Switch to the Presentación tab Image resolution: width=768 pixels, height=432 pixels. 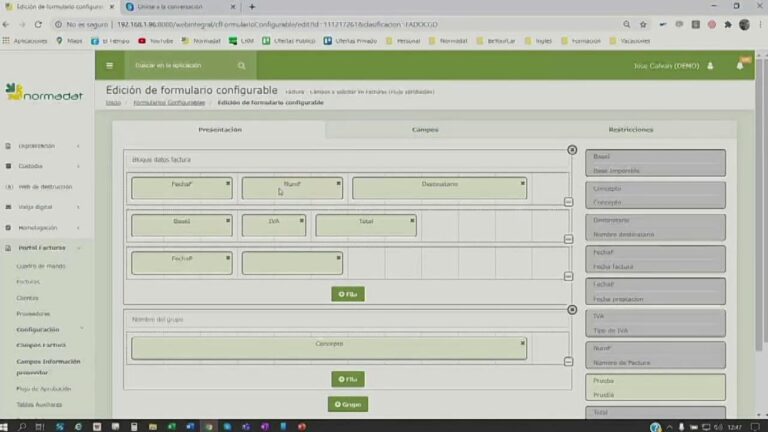tap(219, 129)
